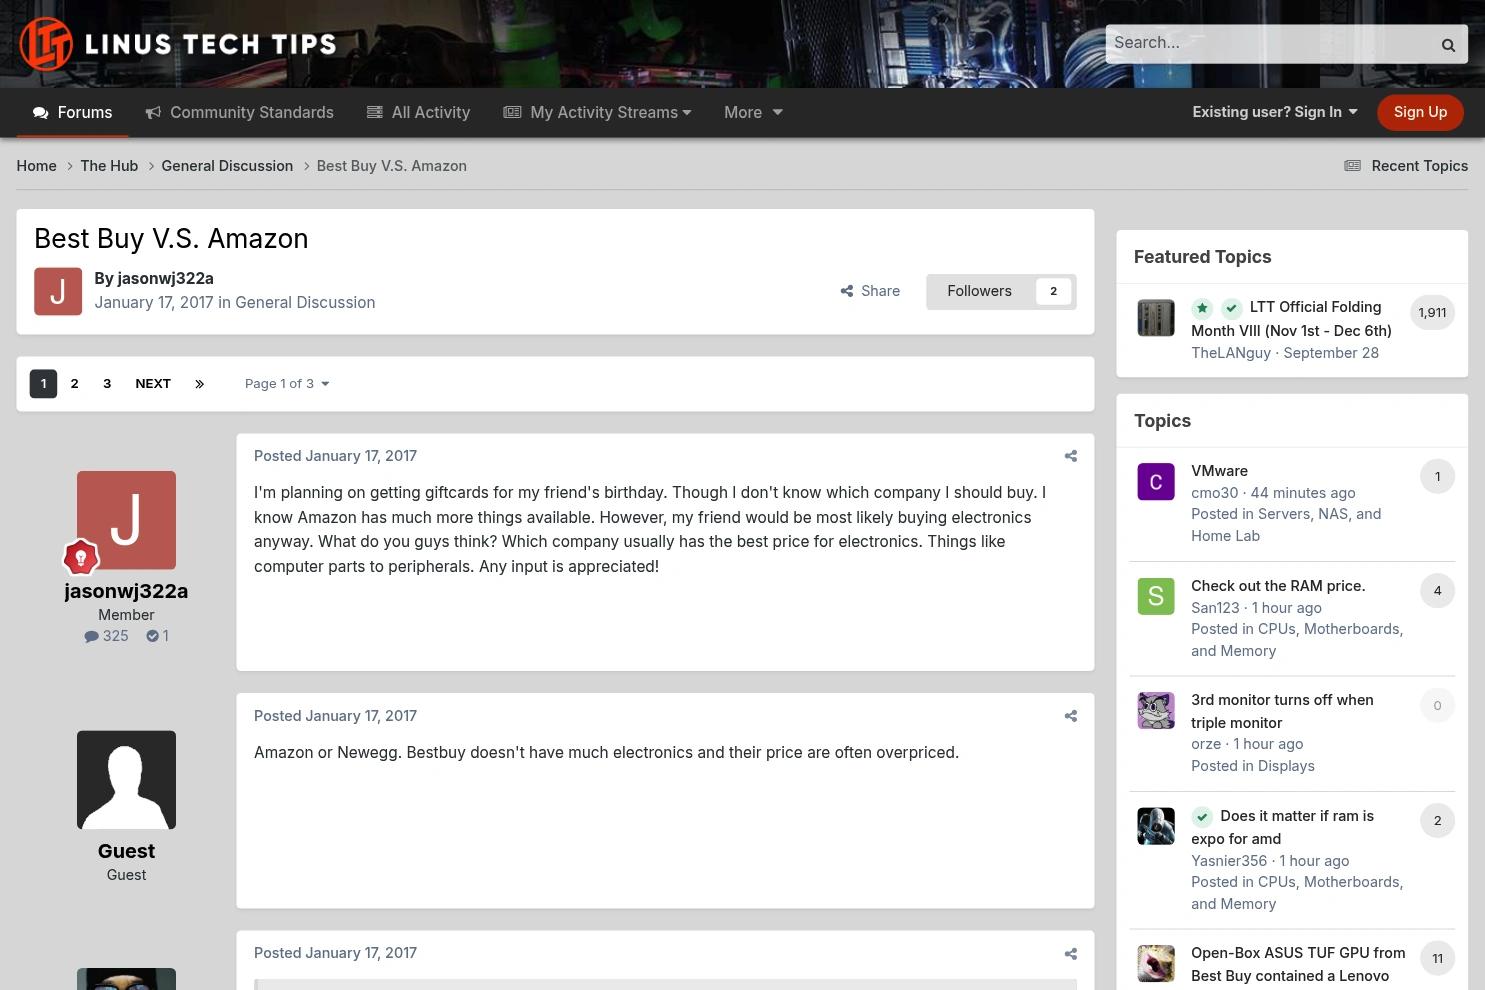Click jasonwj322a username beside first post
1485x990 pixels.
(126, 591)
